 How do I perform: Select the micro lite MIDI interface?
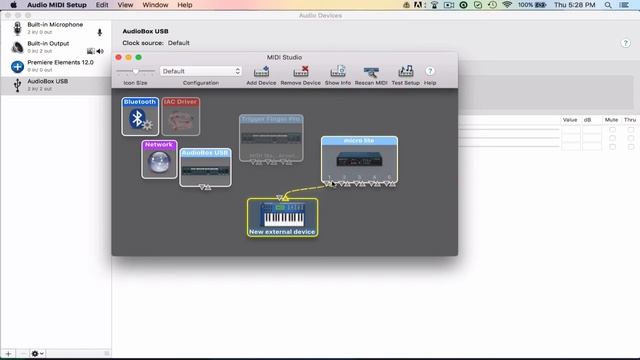[359, 159]
